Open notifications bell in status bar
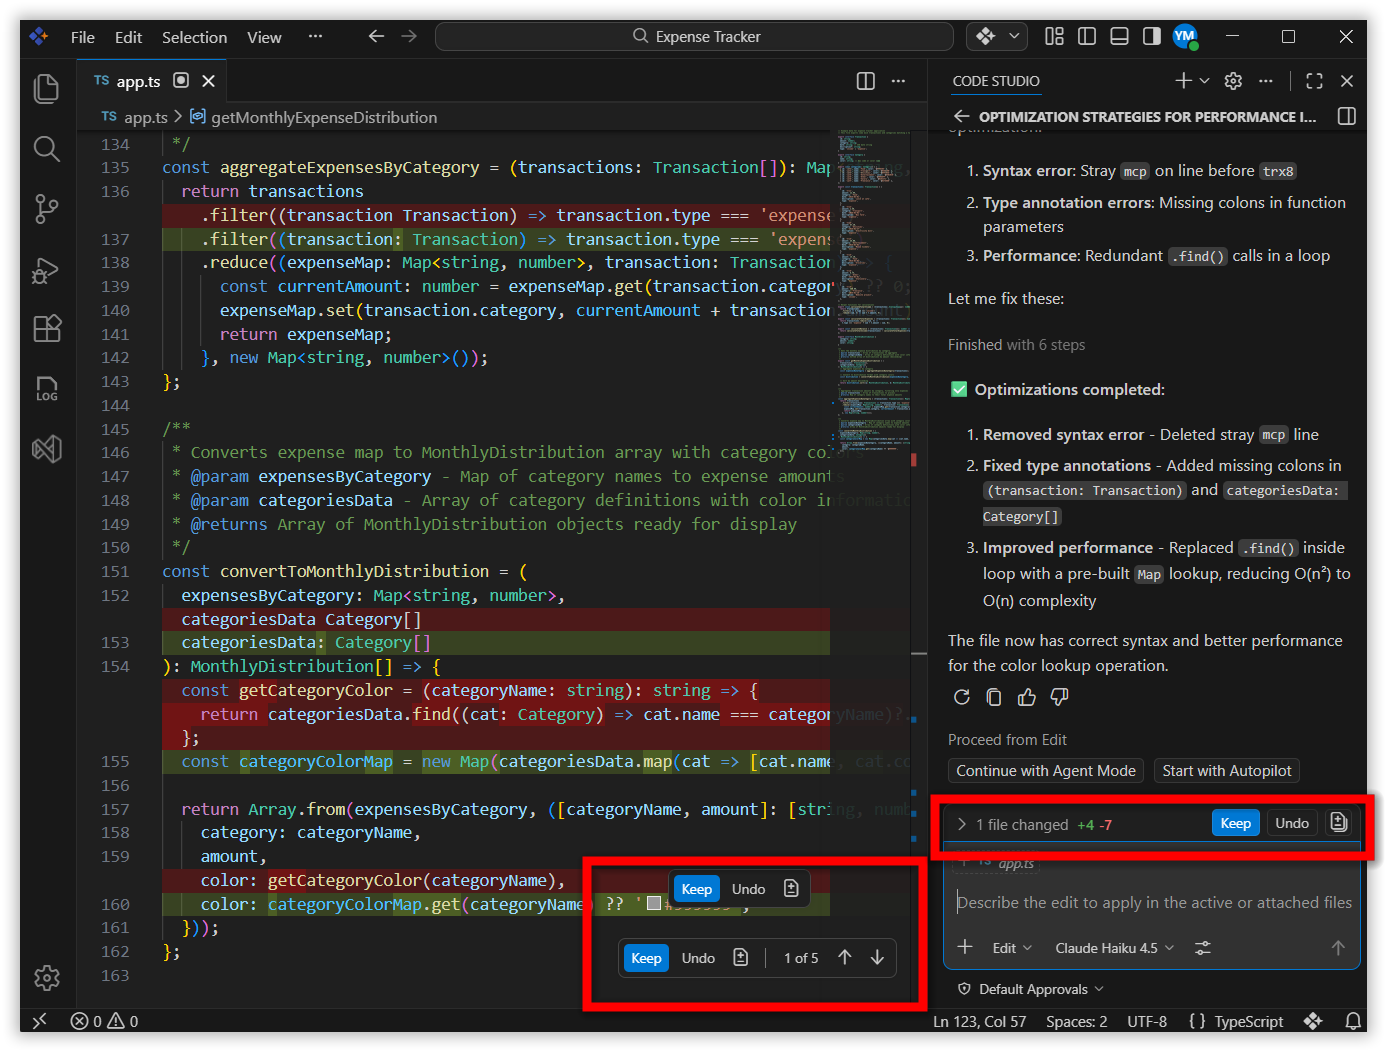This screenshot has width=1387, height=1052. pyautogui.click(x=1353, y=1021)
